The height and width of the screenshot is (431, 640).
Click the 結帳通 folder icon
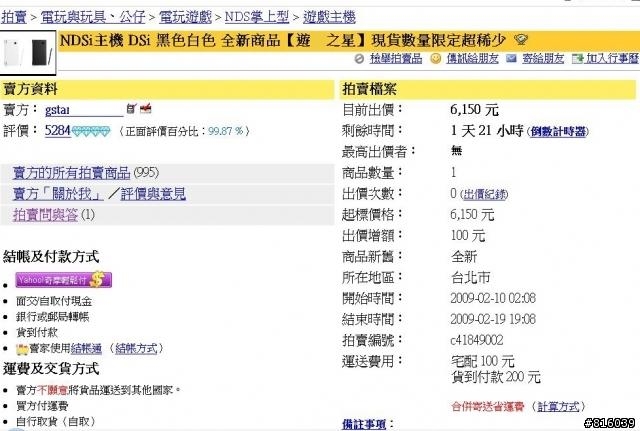[22, 349]
